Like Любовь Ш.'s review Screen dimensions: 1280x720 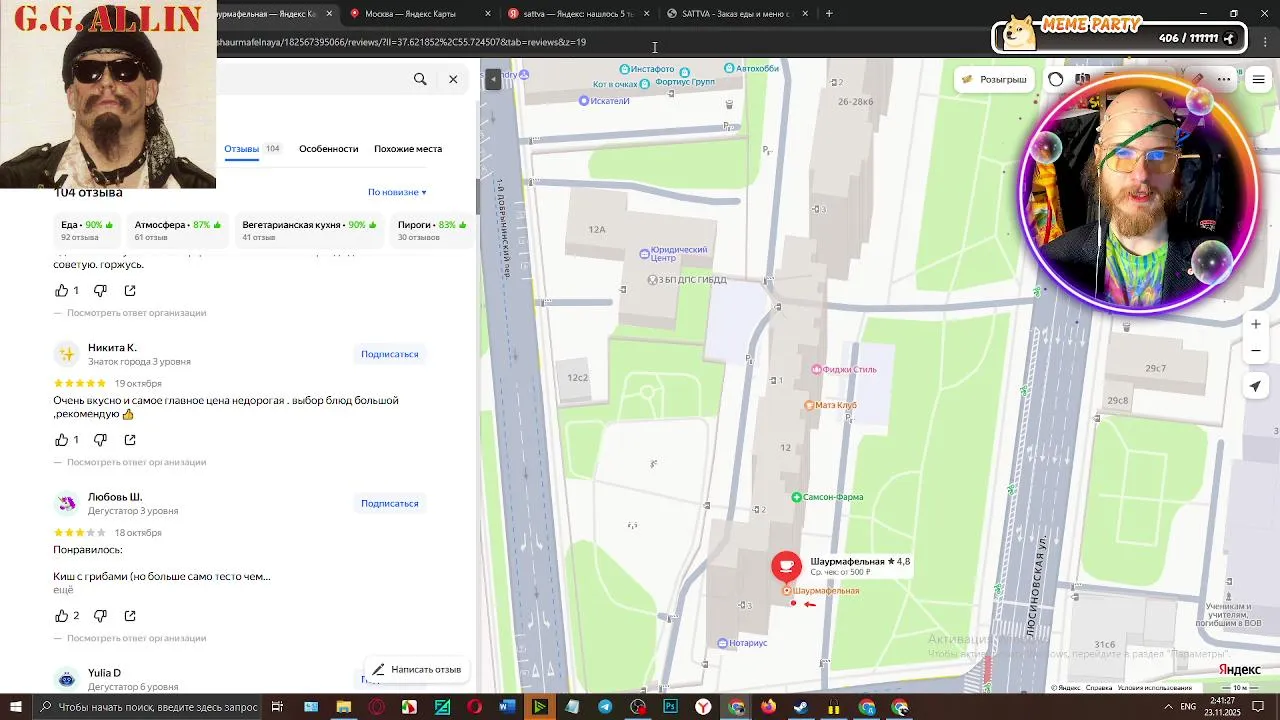(62, 616)
